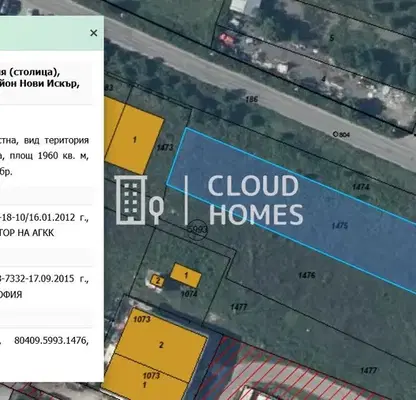Screen dimensions: 416x400
Task: Click the text 'вид територия'
Action: (x=56, y=140)
